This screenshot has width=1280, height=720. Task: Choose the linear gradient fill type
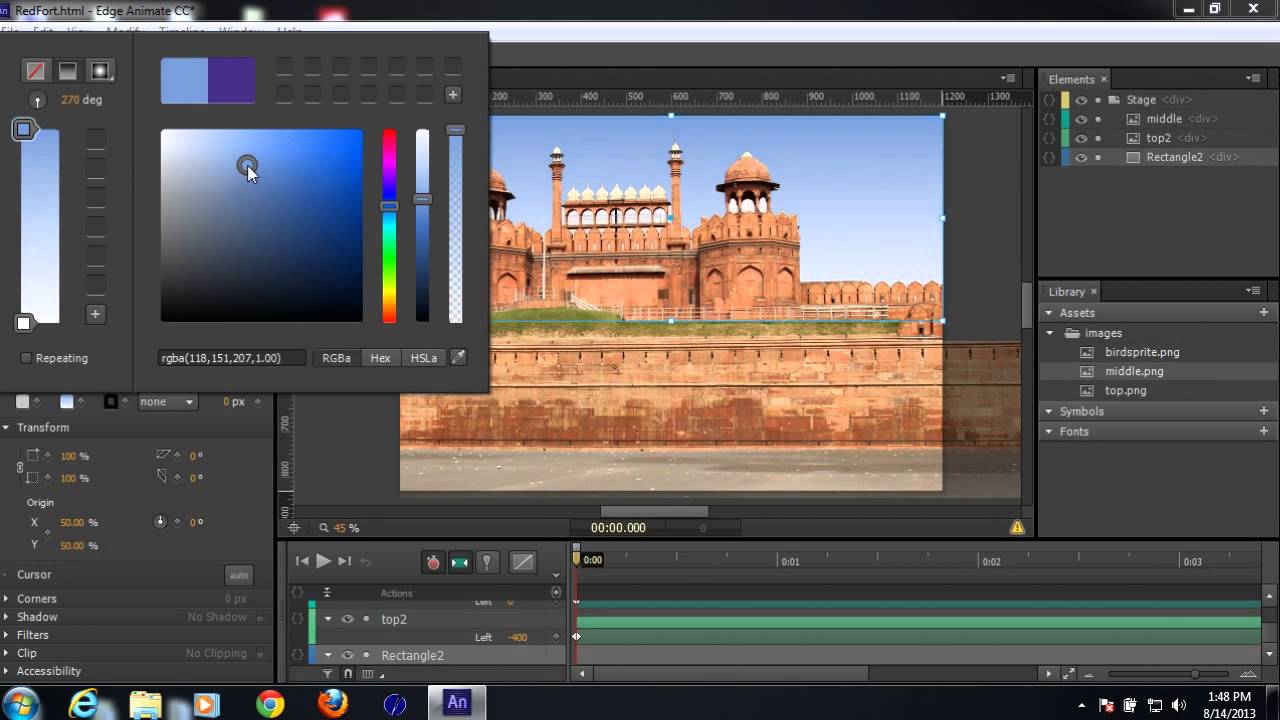pyautogui.click(x=68, y=71)
